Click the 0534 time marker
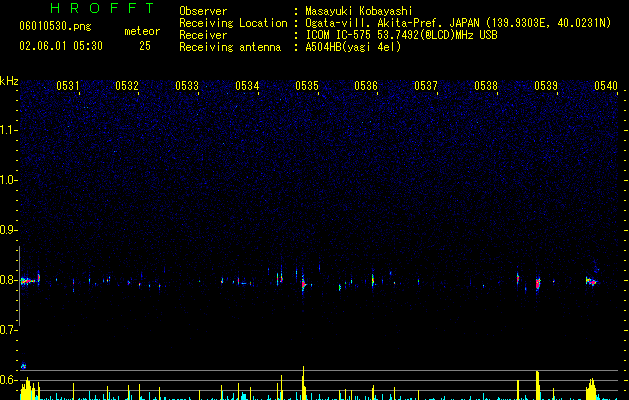Viewport: 629px width, 400px height. 247,86
